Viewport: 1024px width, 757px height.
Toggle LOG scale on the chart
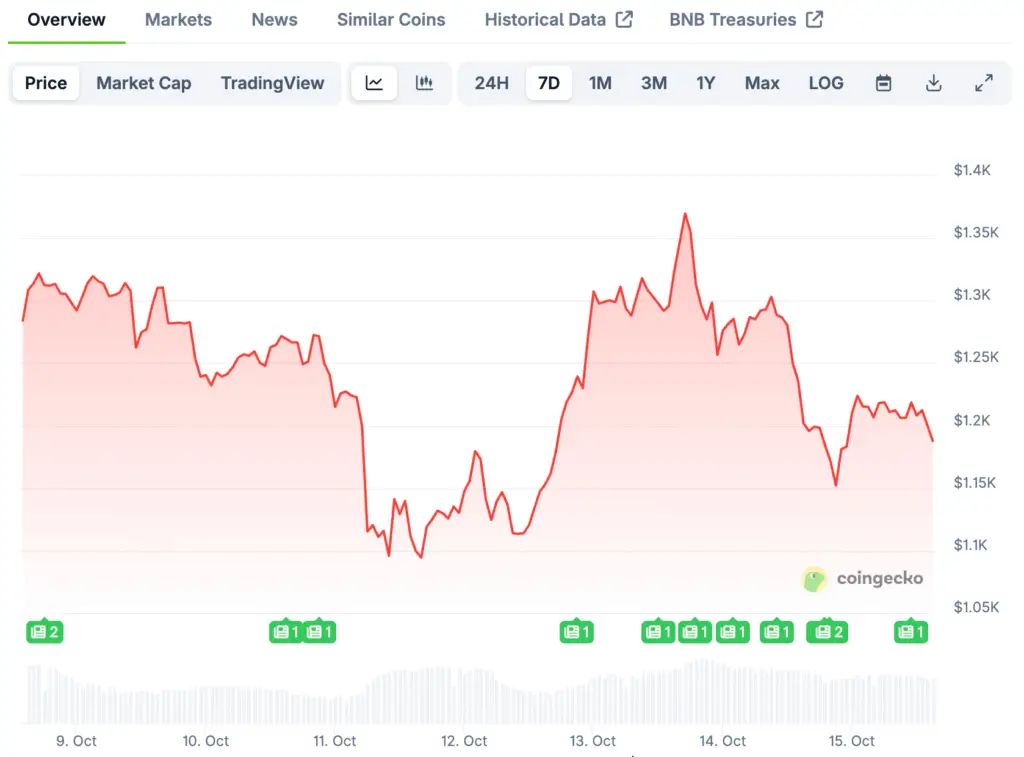coord(825,83)
